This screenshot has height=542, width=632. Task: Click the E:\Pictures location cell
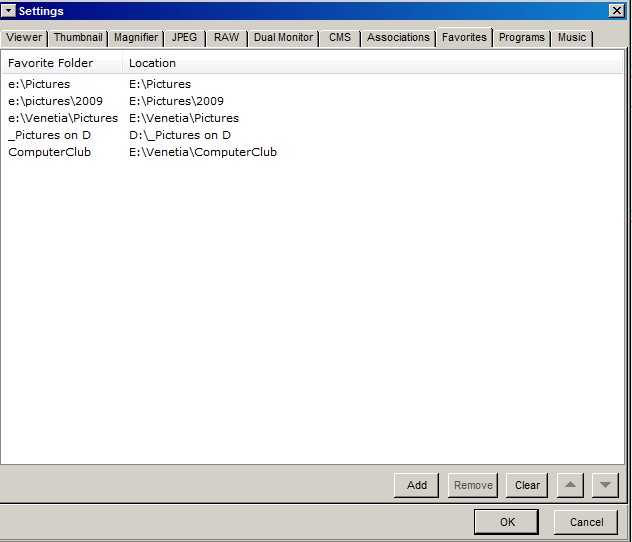click(160, 84)
